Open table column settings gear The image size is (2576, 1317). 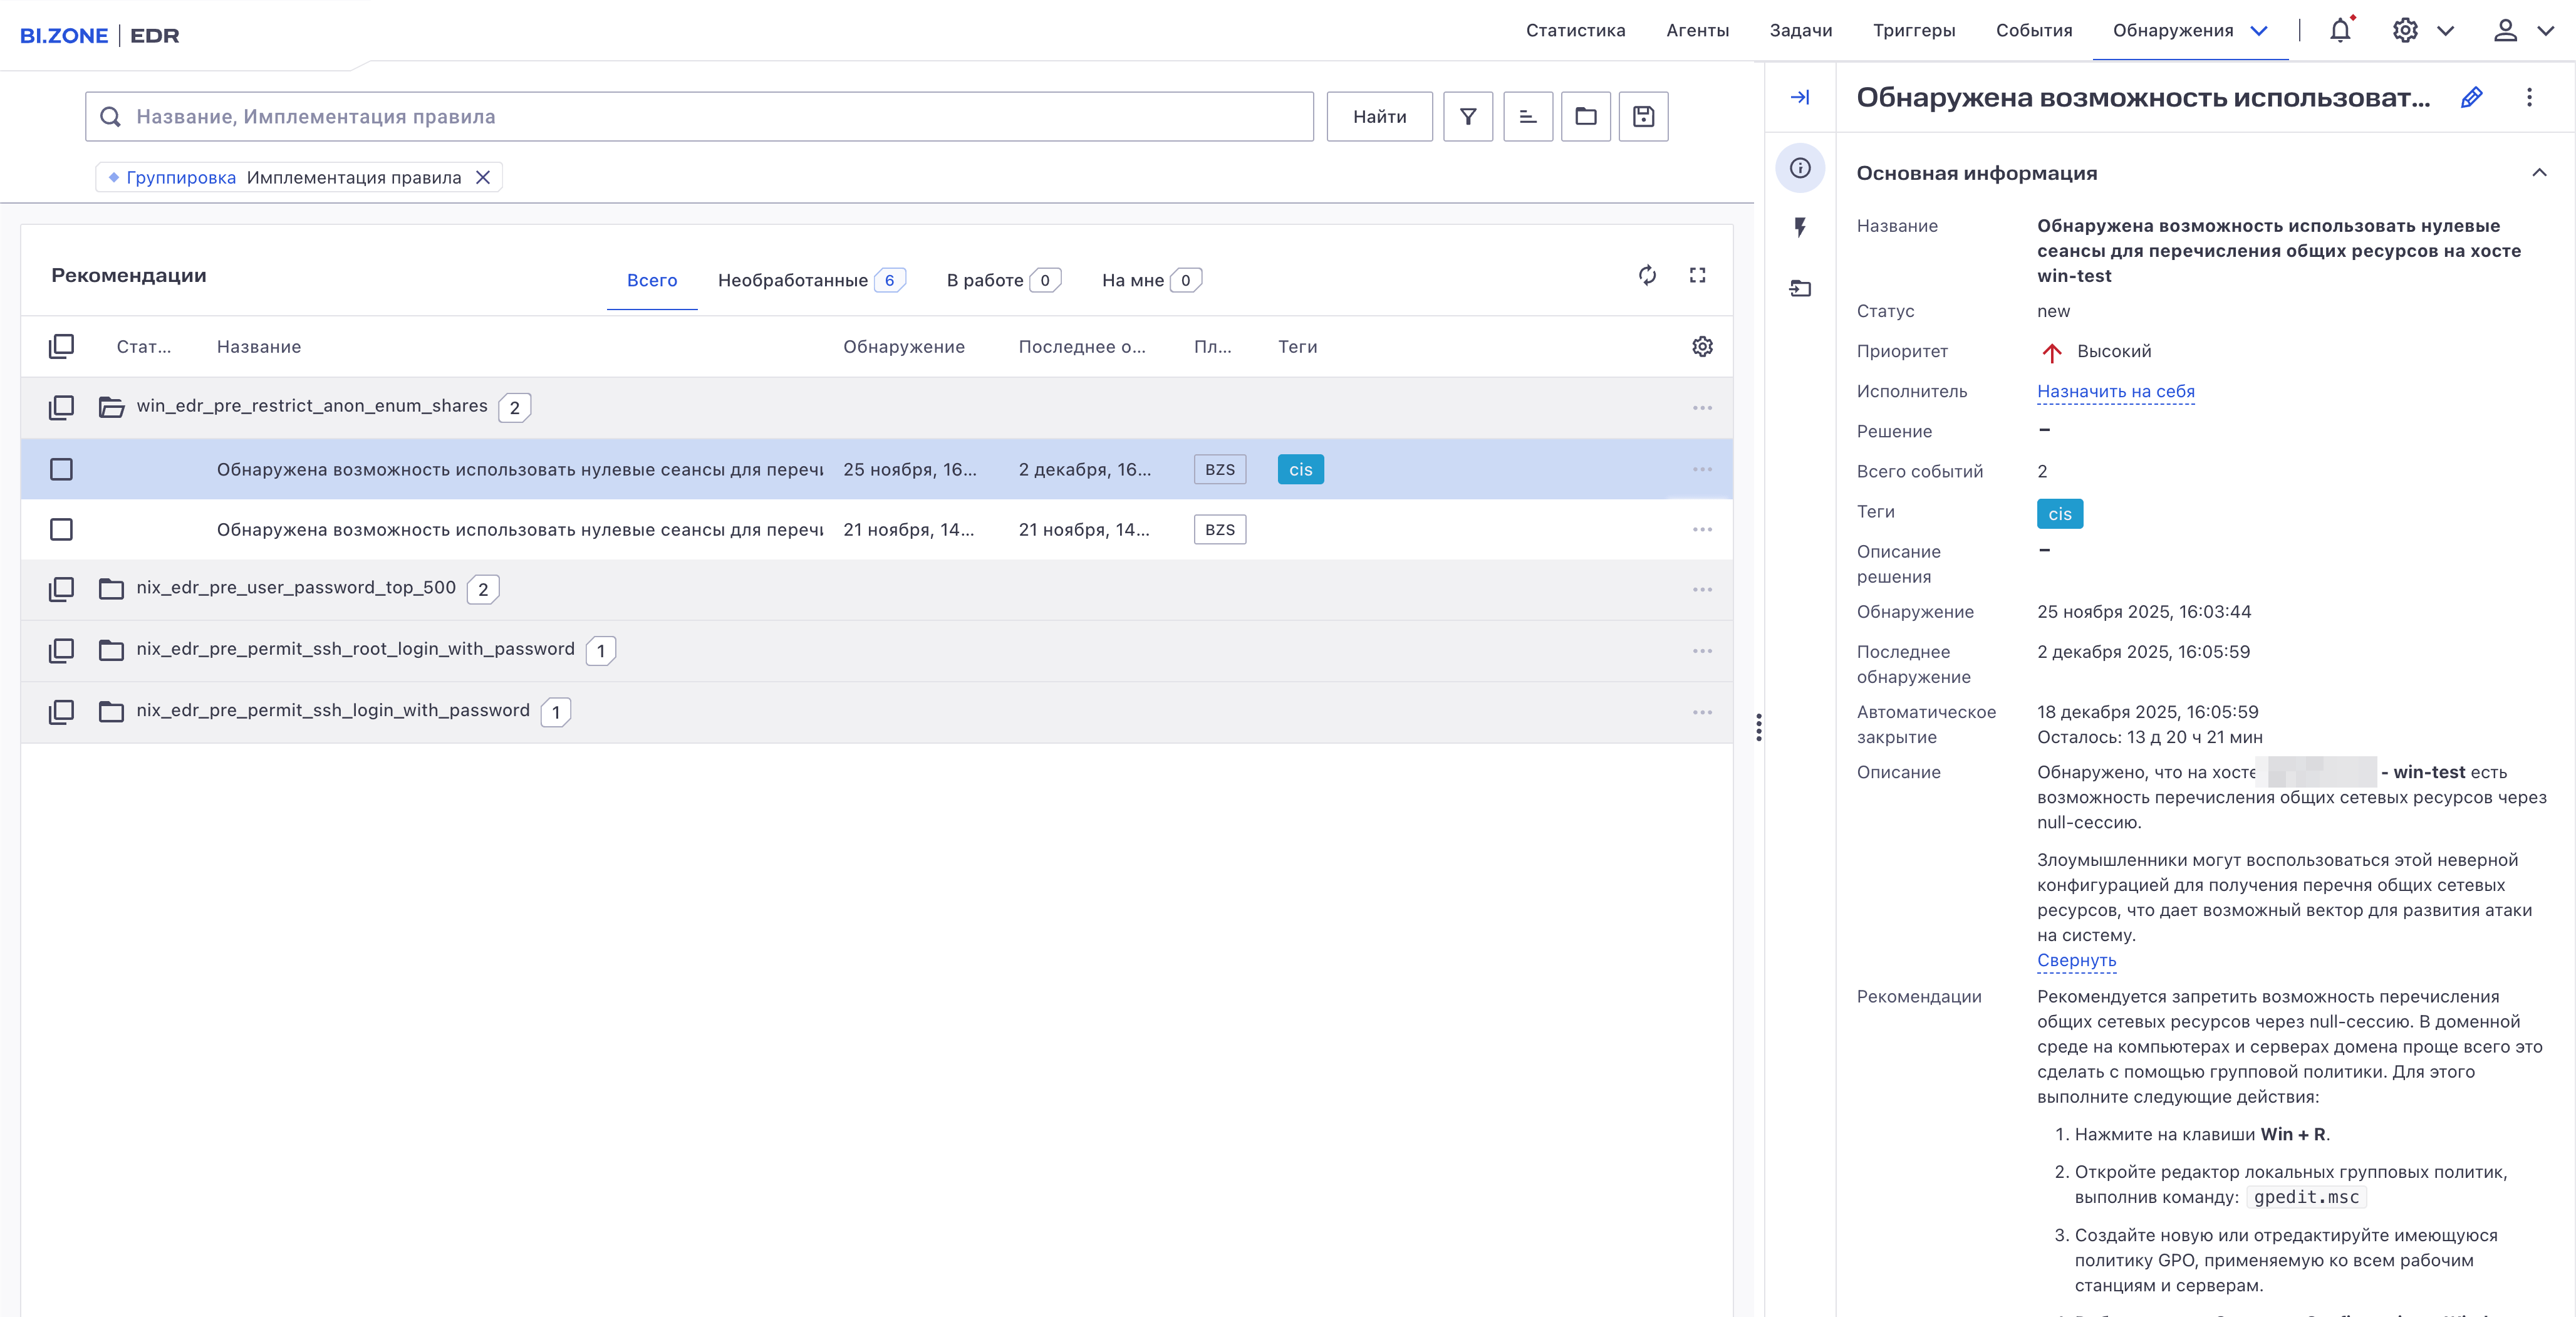[1702, 347]
